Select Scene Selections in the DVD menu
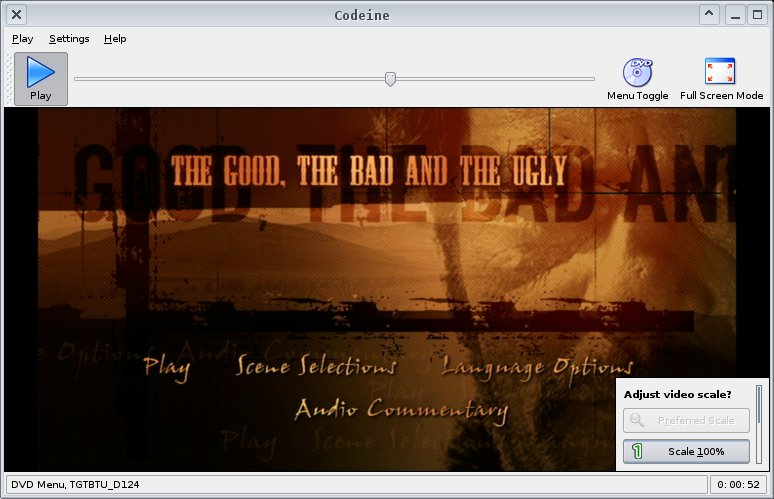774x499 pixels. pyautogui.click(x=316, y=366)
